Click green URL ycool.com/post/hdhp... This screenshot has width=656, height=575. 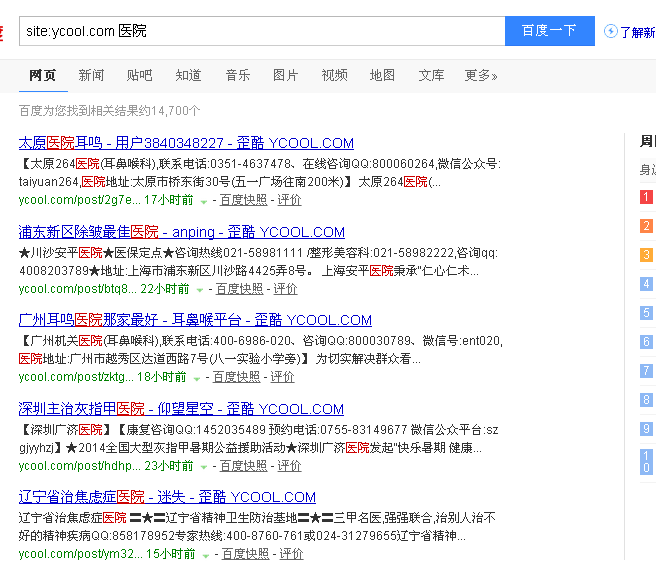79,466
